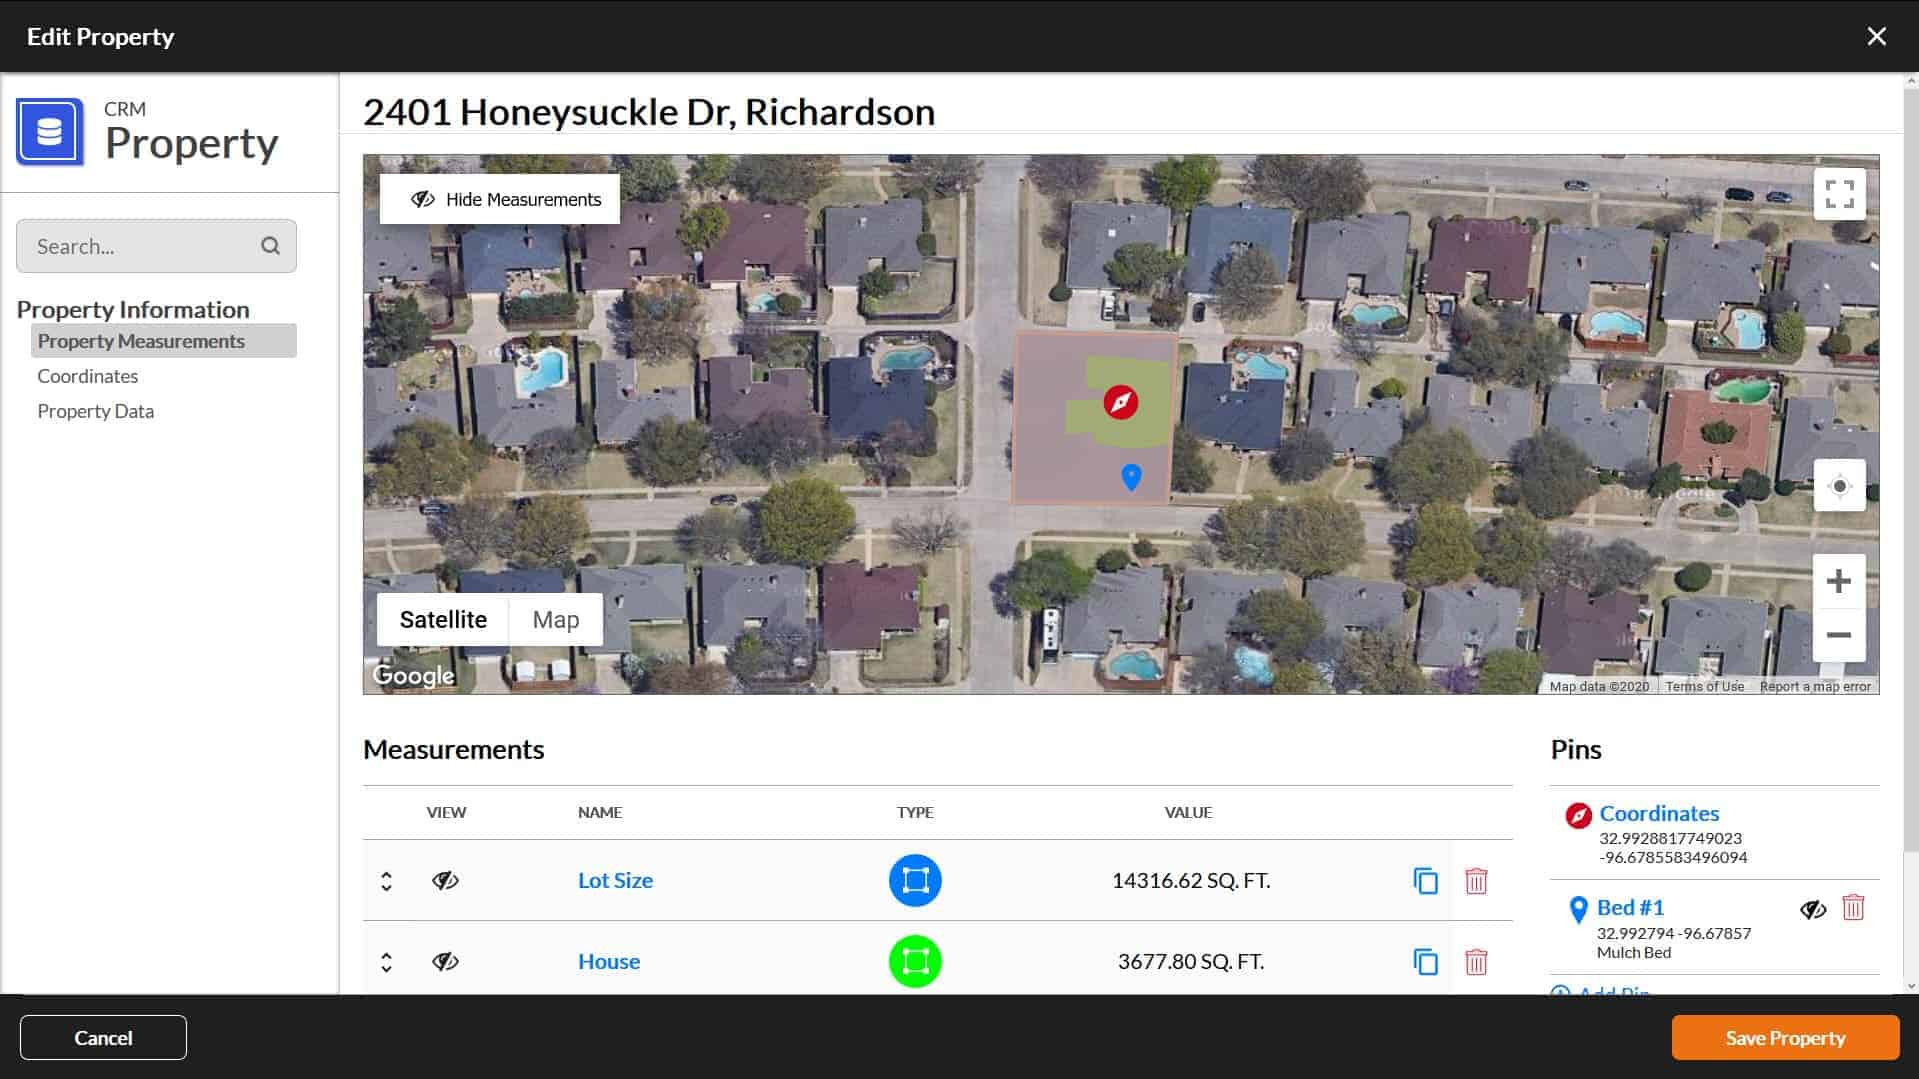The height and width of the screenshot is (1079, 1919).
Task: Click the TYPE column header
Action: 915,812
